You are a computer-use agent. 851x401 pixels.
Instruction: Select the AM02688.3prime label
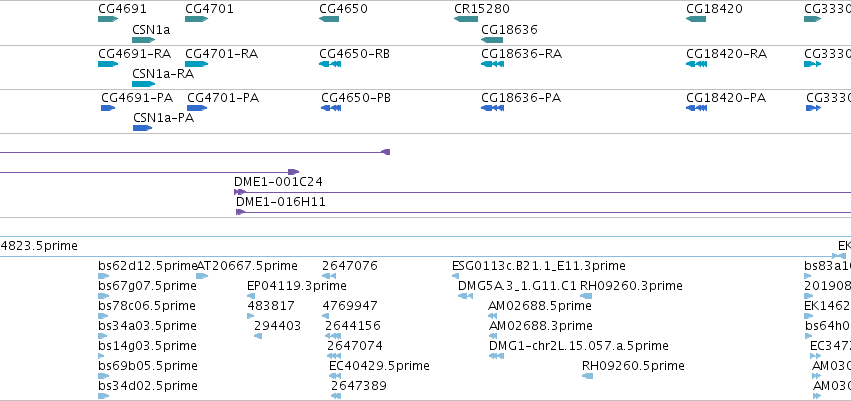541,326
